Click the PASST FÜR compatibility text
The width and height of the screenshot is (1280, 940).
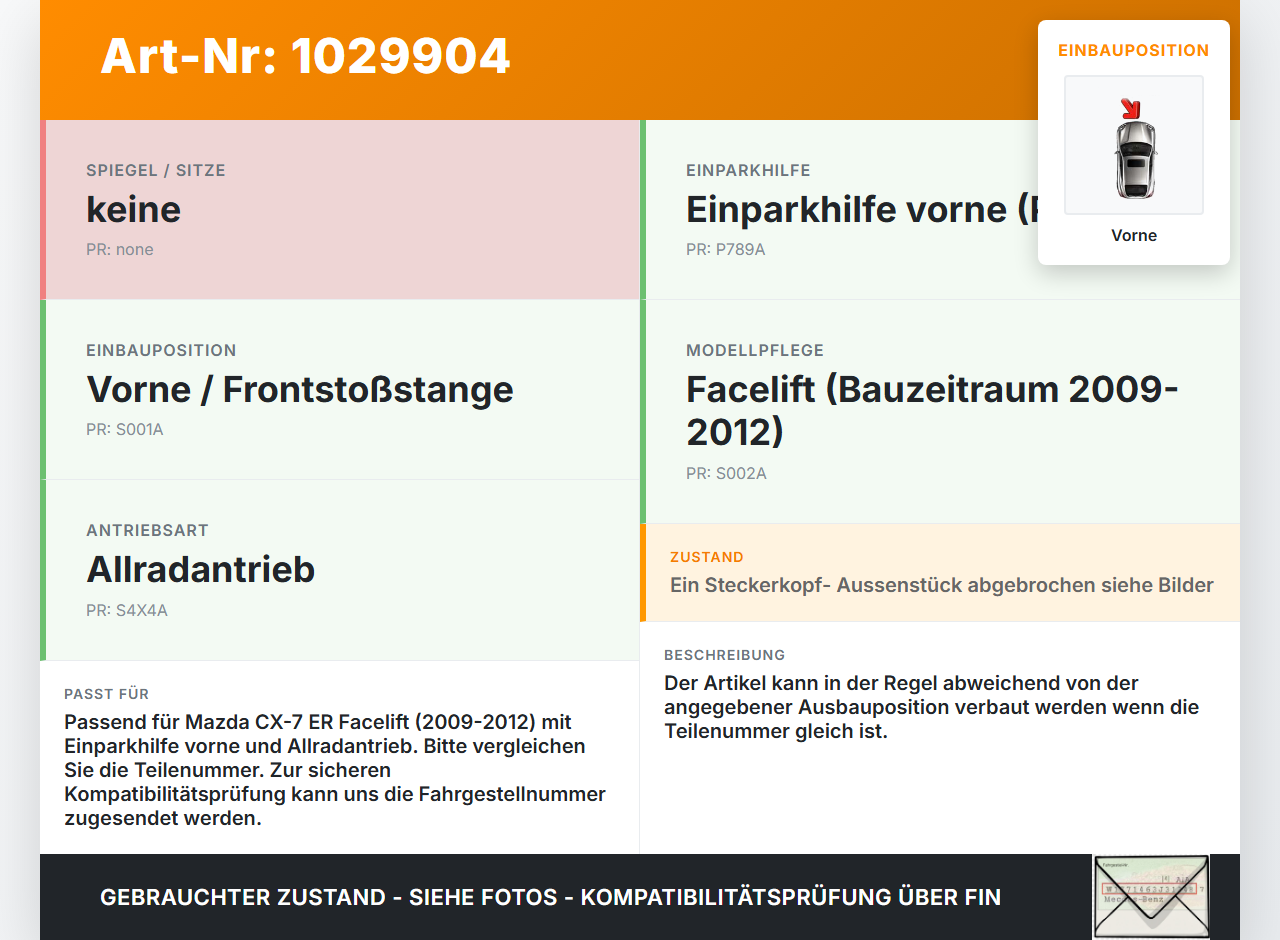point(335,770)
